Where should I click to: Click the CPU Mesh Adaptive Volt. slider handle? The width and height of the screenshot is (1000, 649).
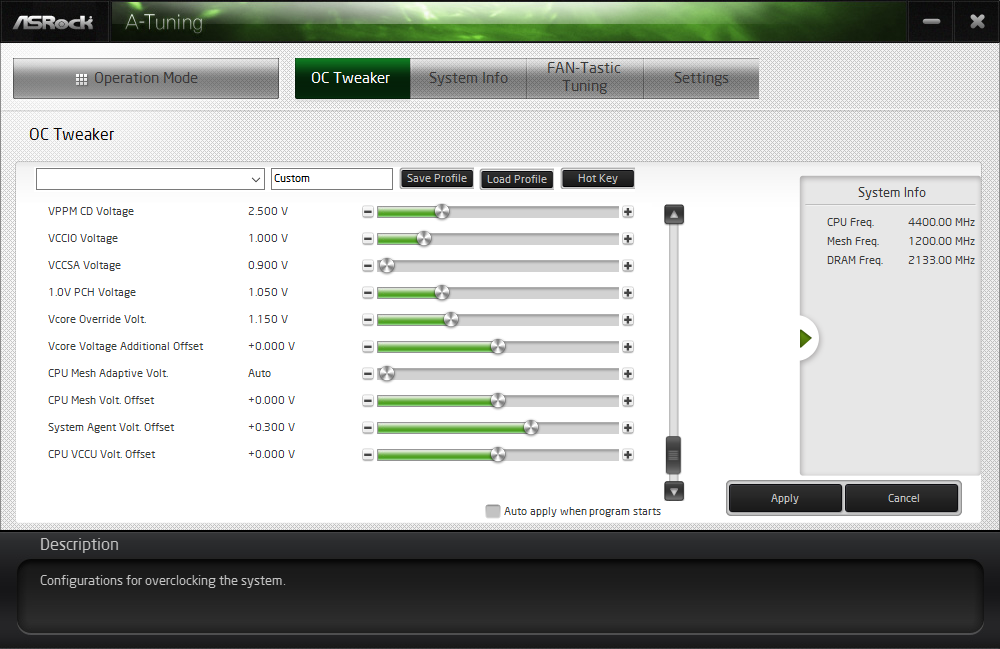(x=386, y=374)
